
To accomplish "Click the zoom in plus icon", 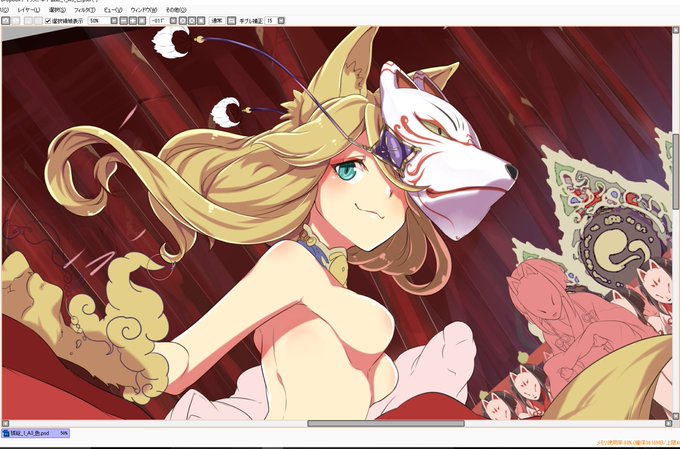I will [133, 20].
